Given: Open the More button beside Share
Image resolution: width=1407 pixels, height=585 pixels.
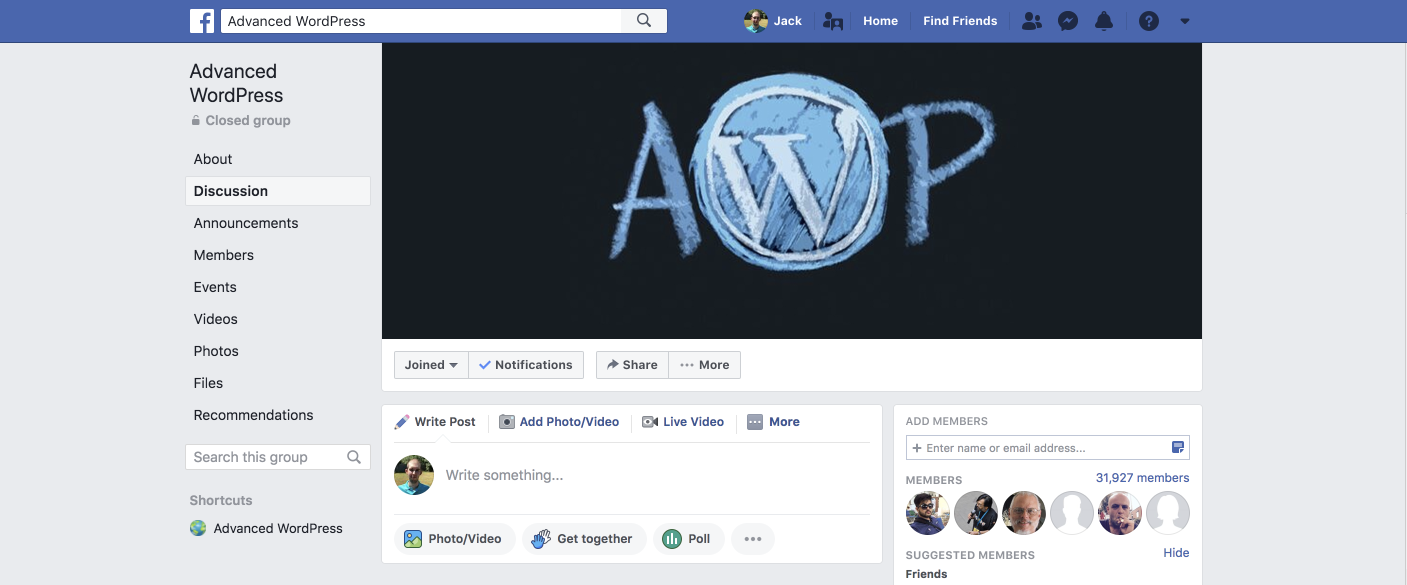Looking at the screenshot, I should [x=705, y=365].
